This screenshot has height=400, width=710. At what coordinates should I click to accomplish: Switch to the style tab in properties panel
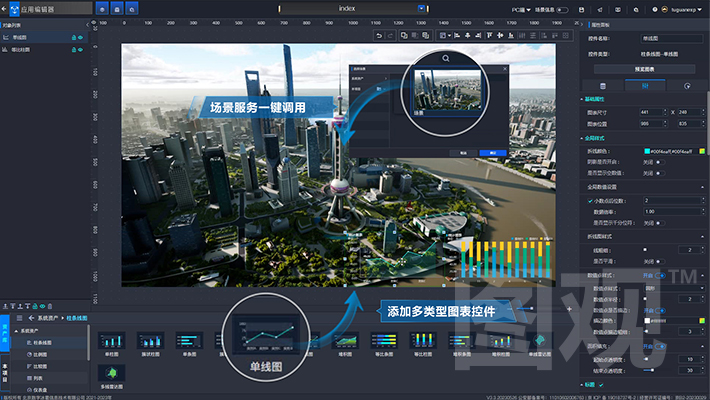643,86
